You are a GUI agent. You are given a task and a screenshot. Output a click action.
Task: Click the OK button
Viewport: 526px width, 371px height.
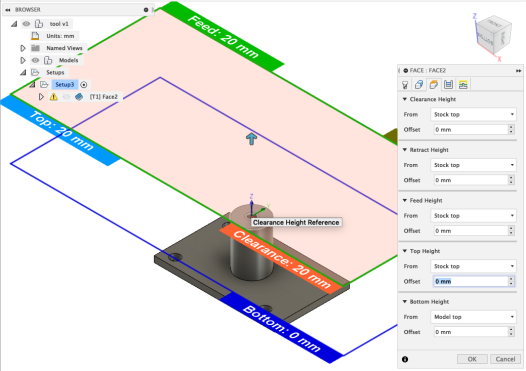pyautogui.click(x=472, y=359)
